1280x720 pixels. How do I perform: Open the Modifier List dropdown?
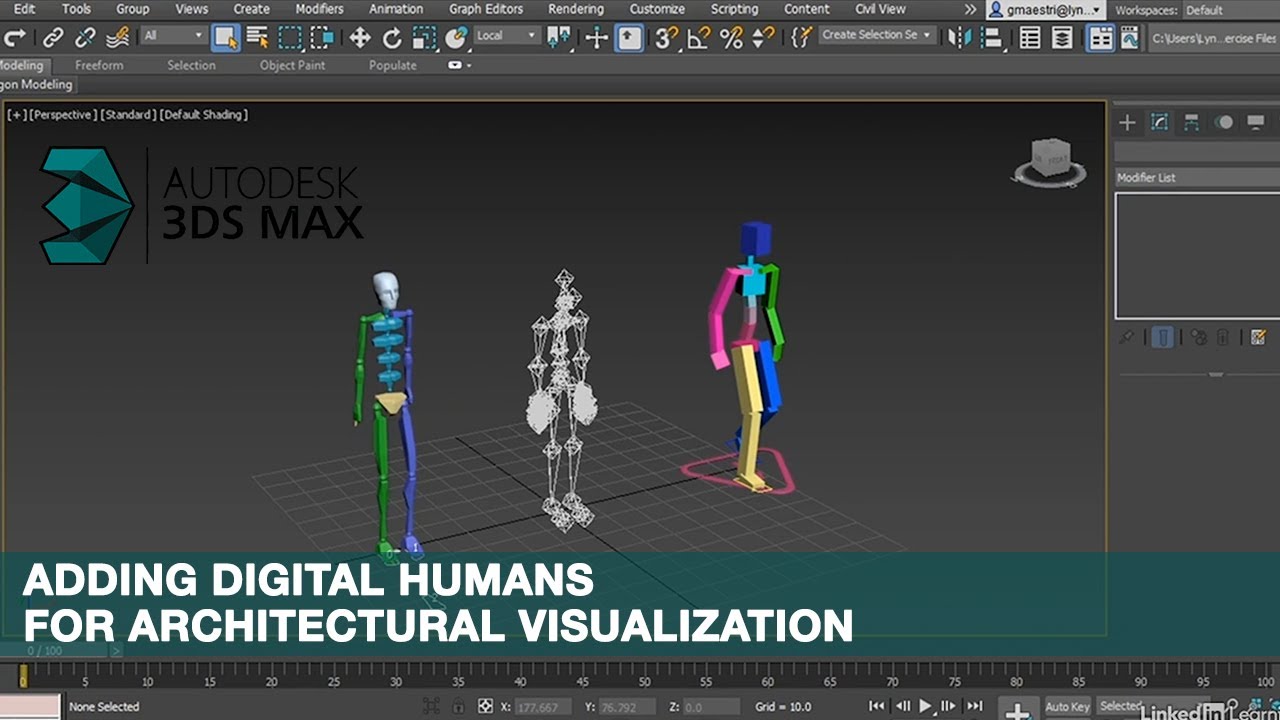pyautogui.click(x=1197, y=177)
